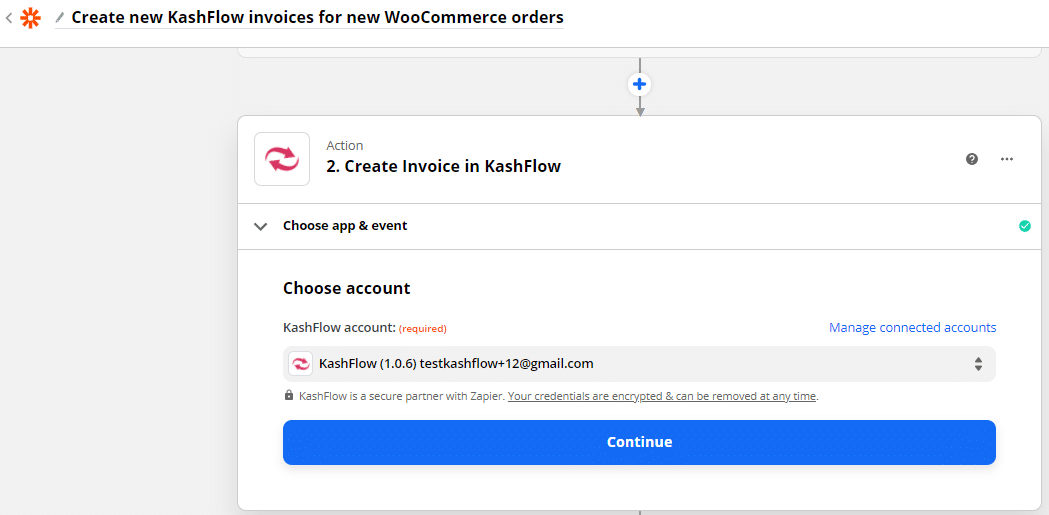Click the back chevron beside the Zapier logo
This screenshot has height=515, width=1049.
(x=9, y=18)
